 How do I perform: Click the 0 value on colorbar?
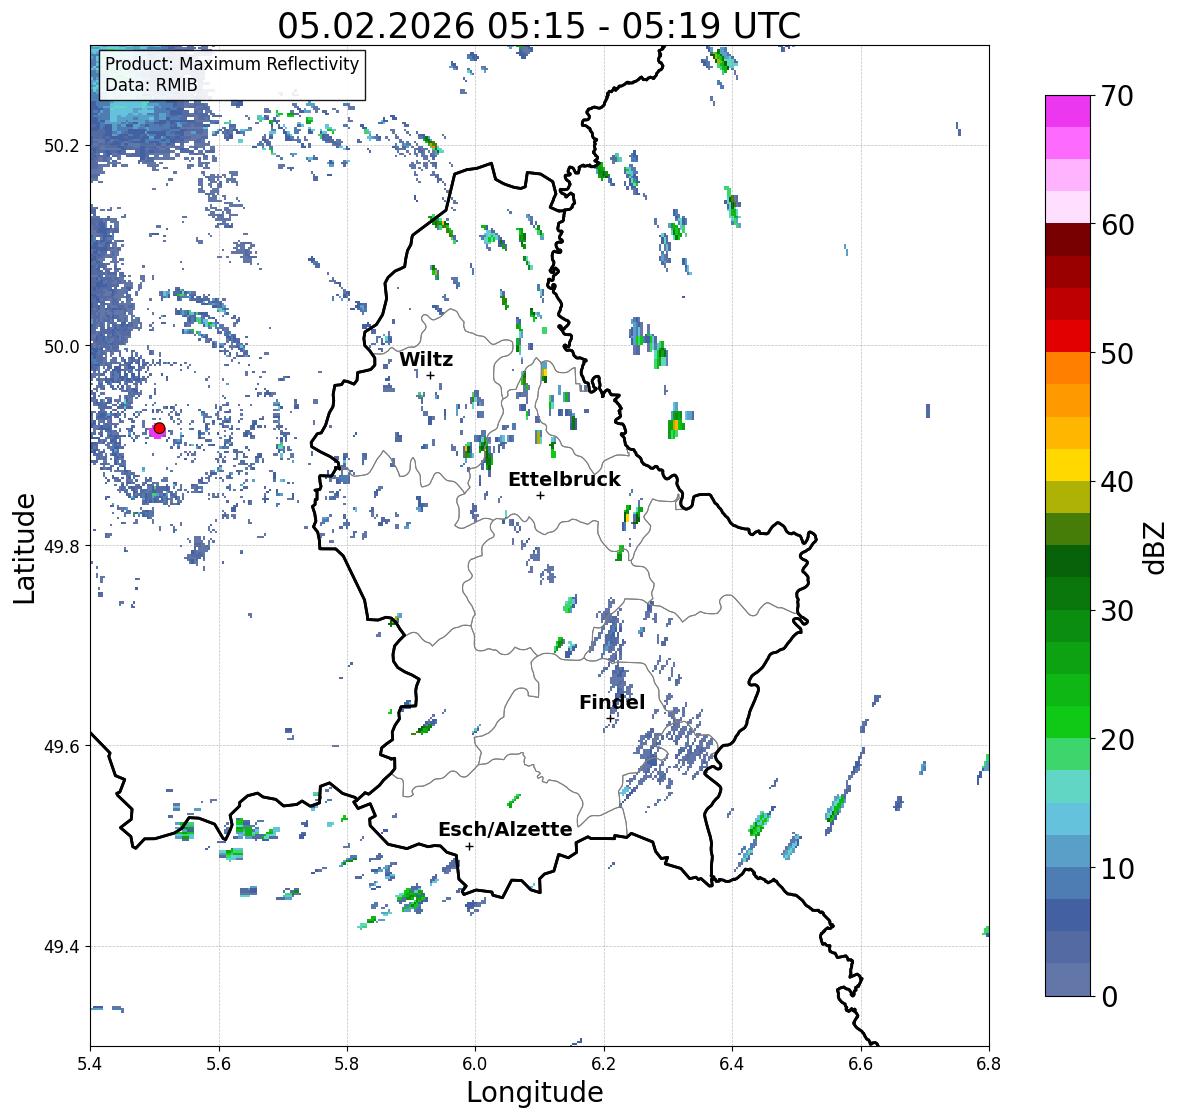[1110, 997]
